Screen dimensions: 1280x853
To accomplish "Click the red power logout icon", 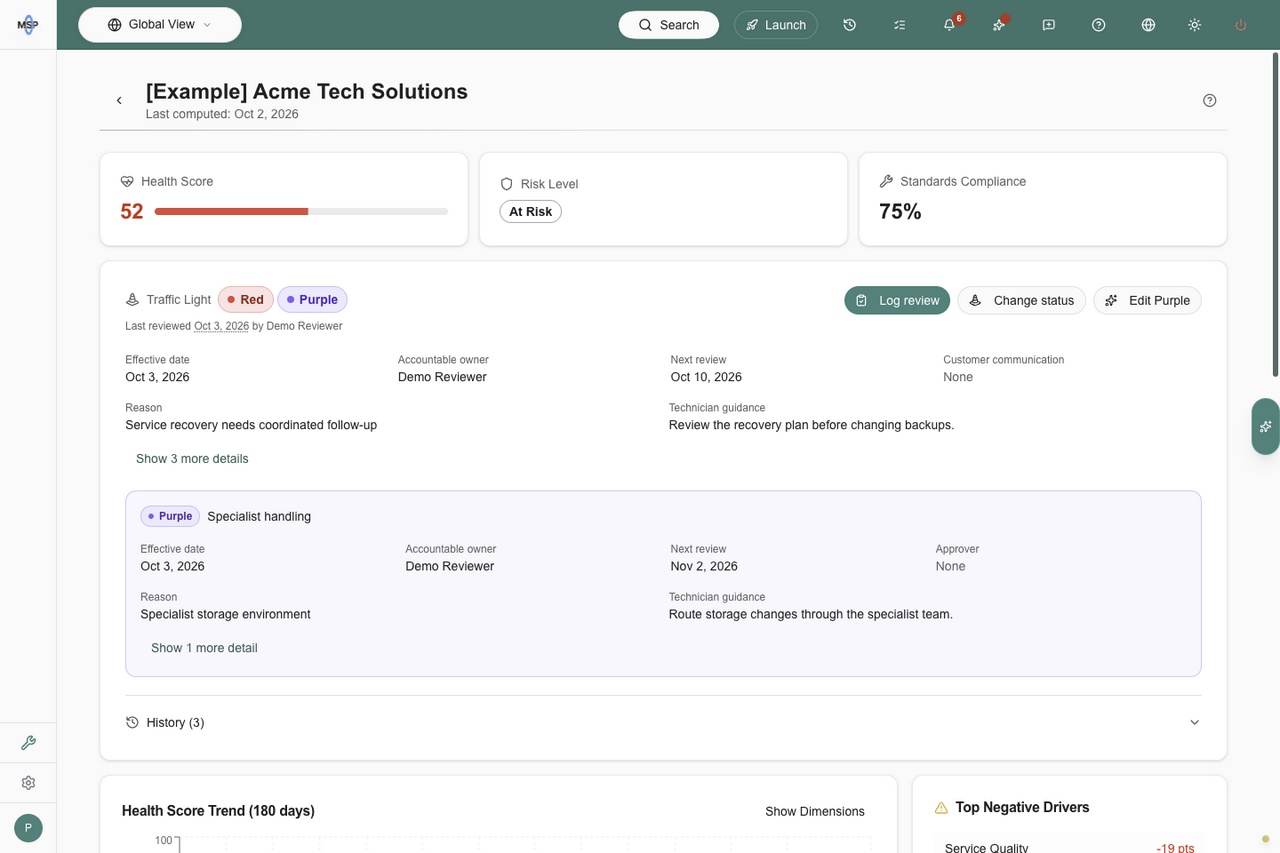I will pyautogui.click(x=1241, y=25).
